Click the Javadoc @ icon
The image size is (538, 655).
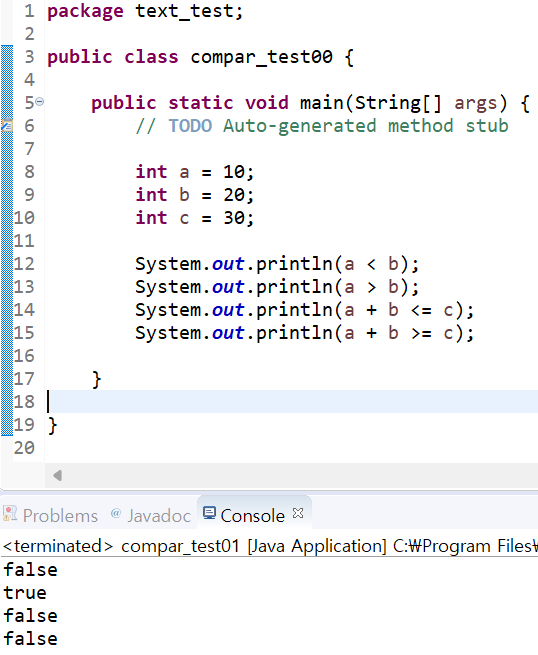(116, 513)
